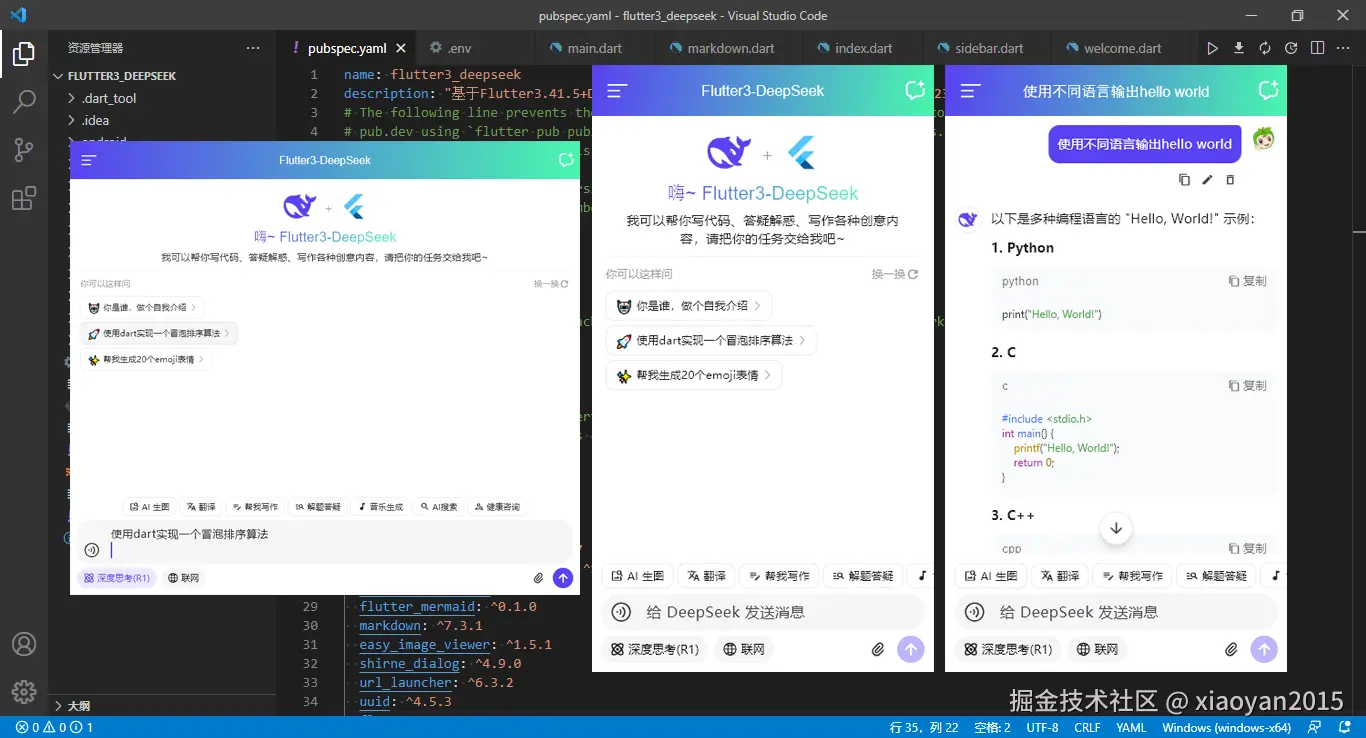This screenshot has width=1366, height=738.
Task: Enable 深度思考(R1) mode in the right chat panel
Action: click(1009, 649)
